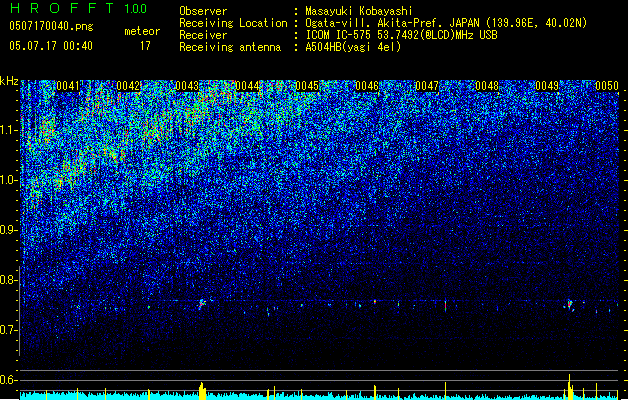
Task: Click the meteor label
Action: click(142, 31)
